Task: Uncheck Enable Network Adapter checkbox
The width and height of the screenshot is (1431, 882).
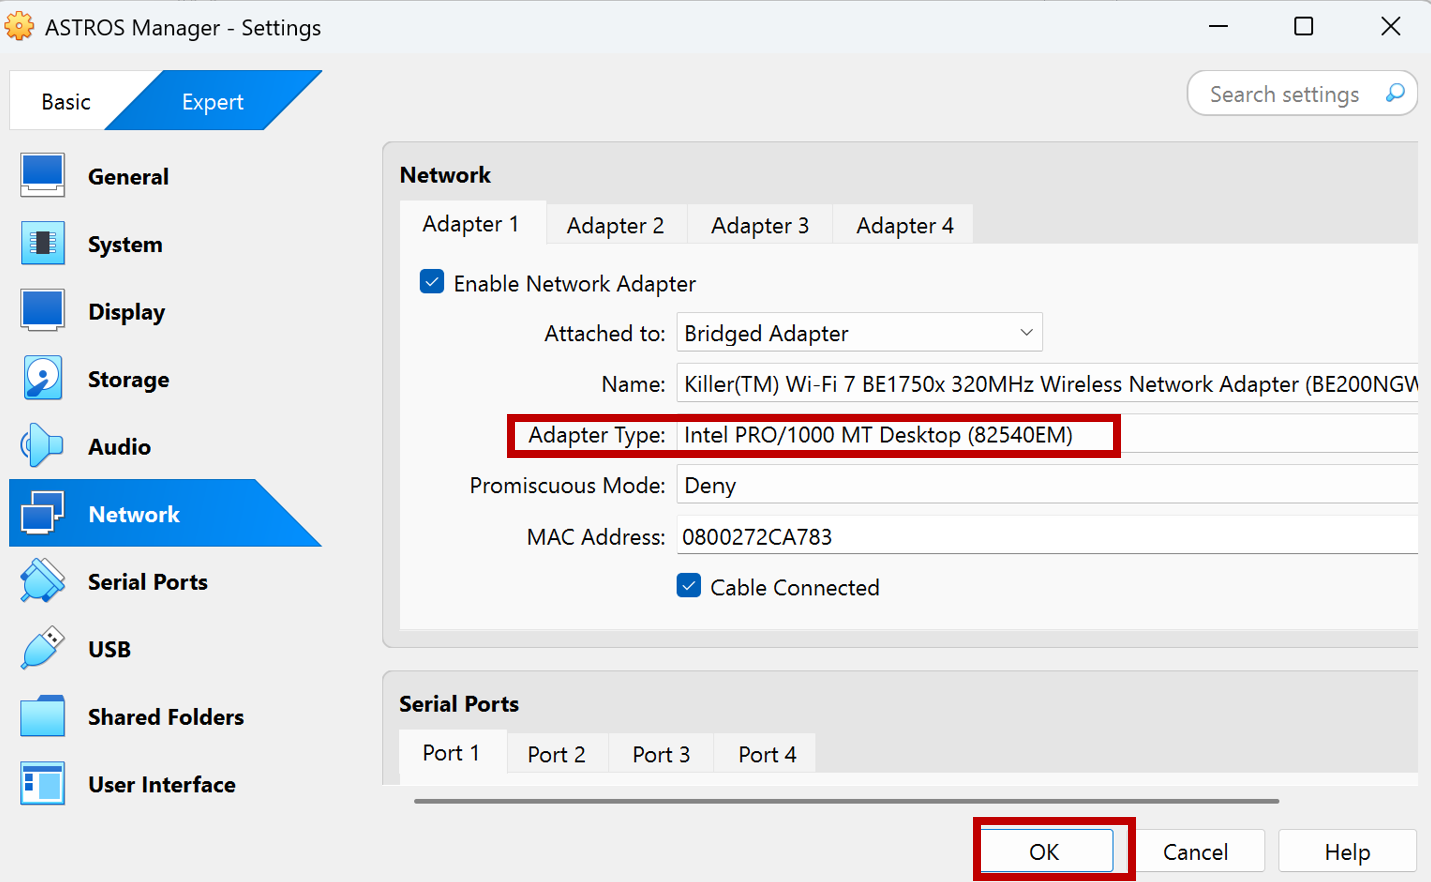Action: [432, 282]
